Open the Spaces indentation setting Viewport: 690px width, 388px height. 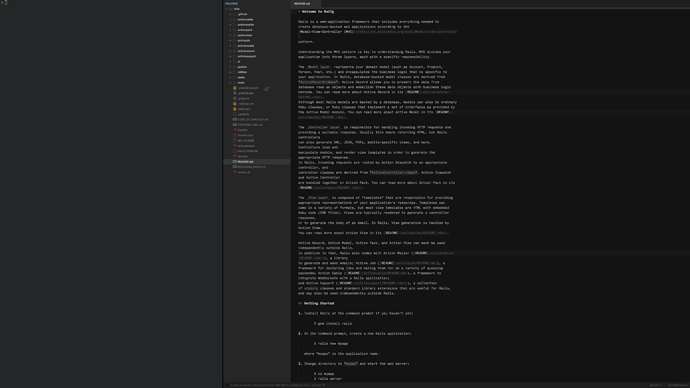tap(656, 385)
